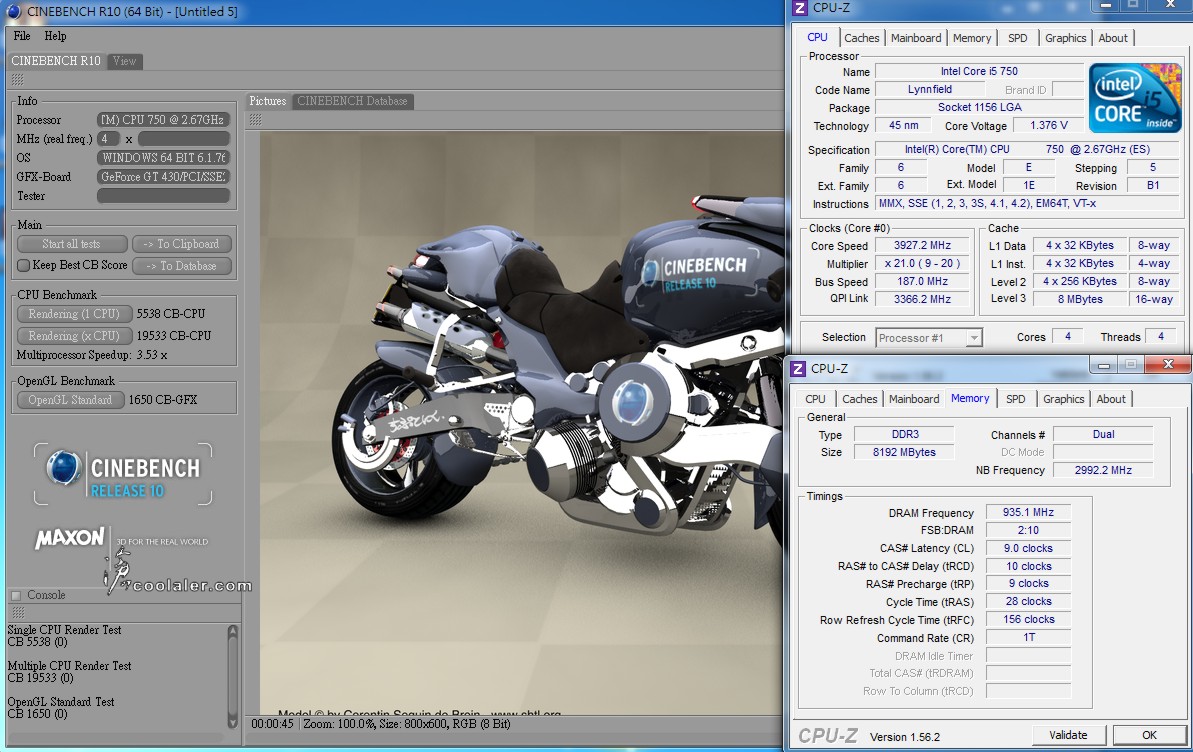Click the Validate button in CPU-Z
This screenshot has width=1193, height=752.
coord(1068,735)
